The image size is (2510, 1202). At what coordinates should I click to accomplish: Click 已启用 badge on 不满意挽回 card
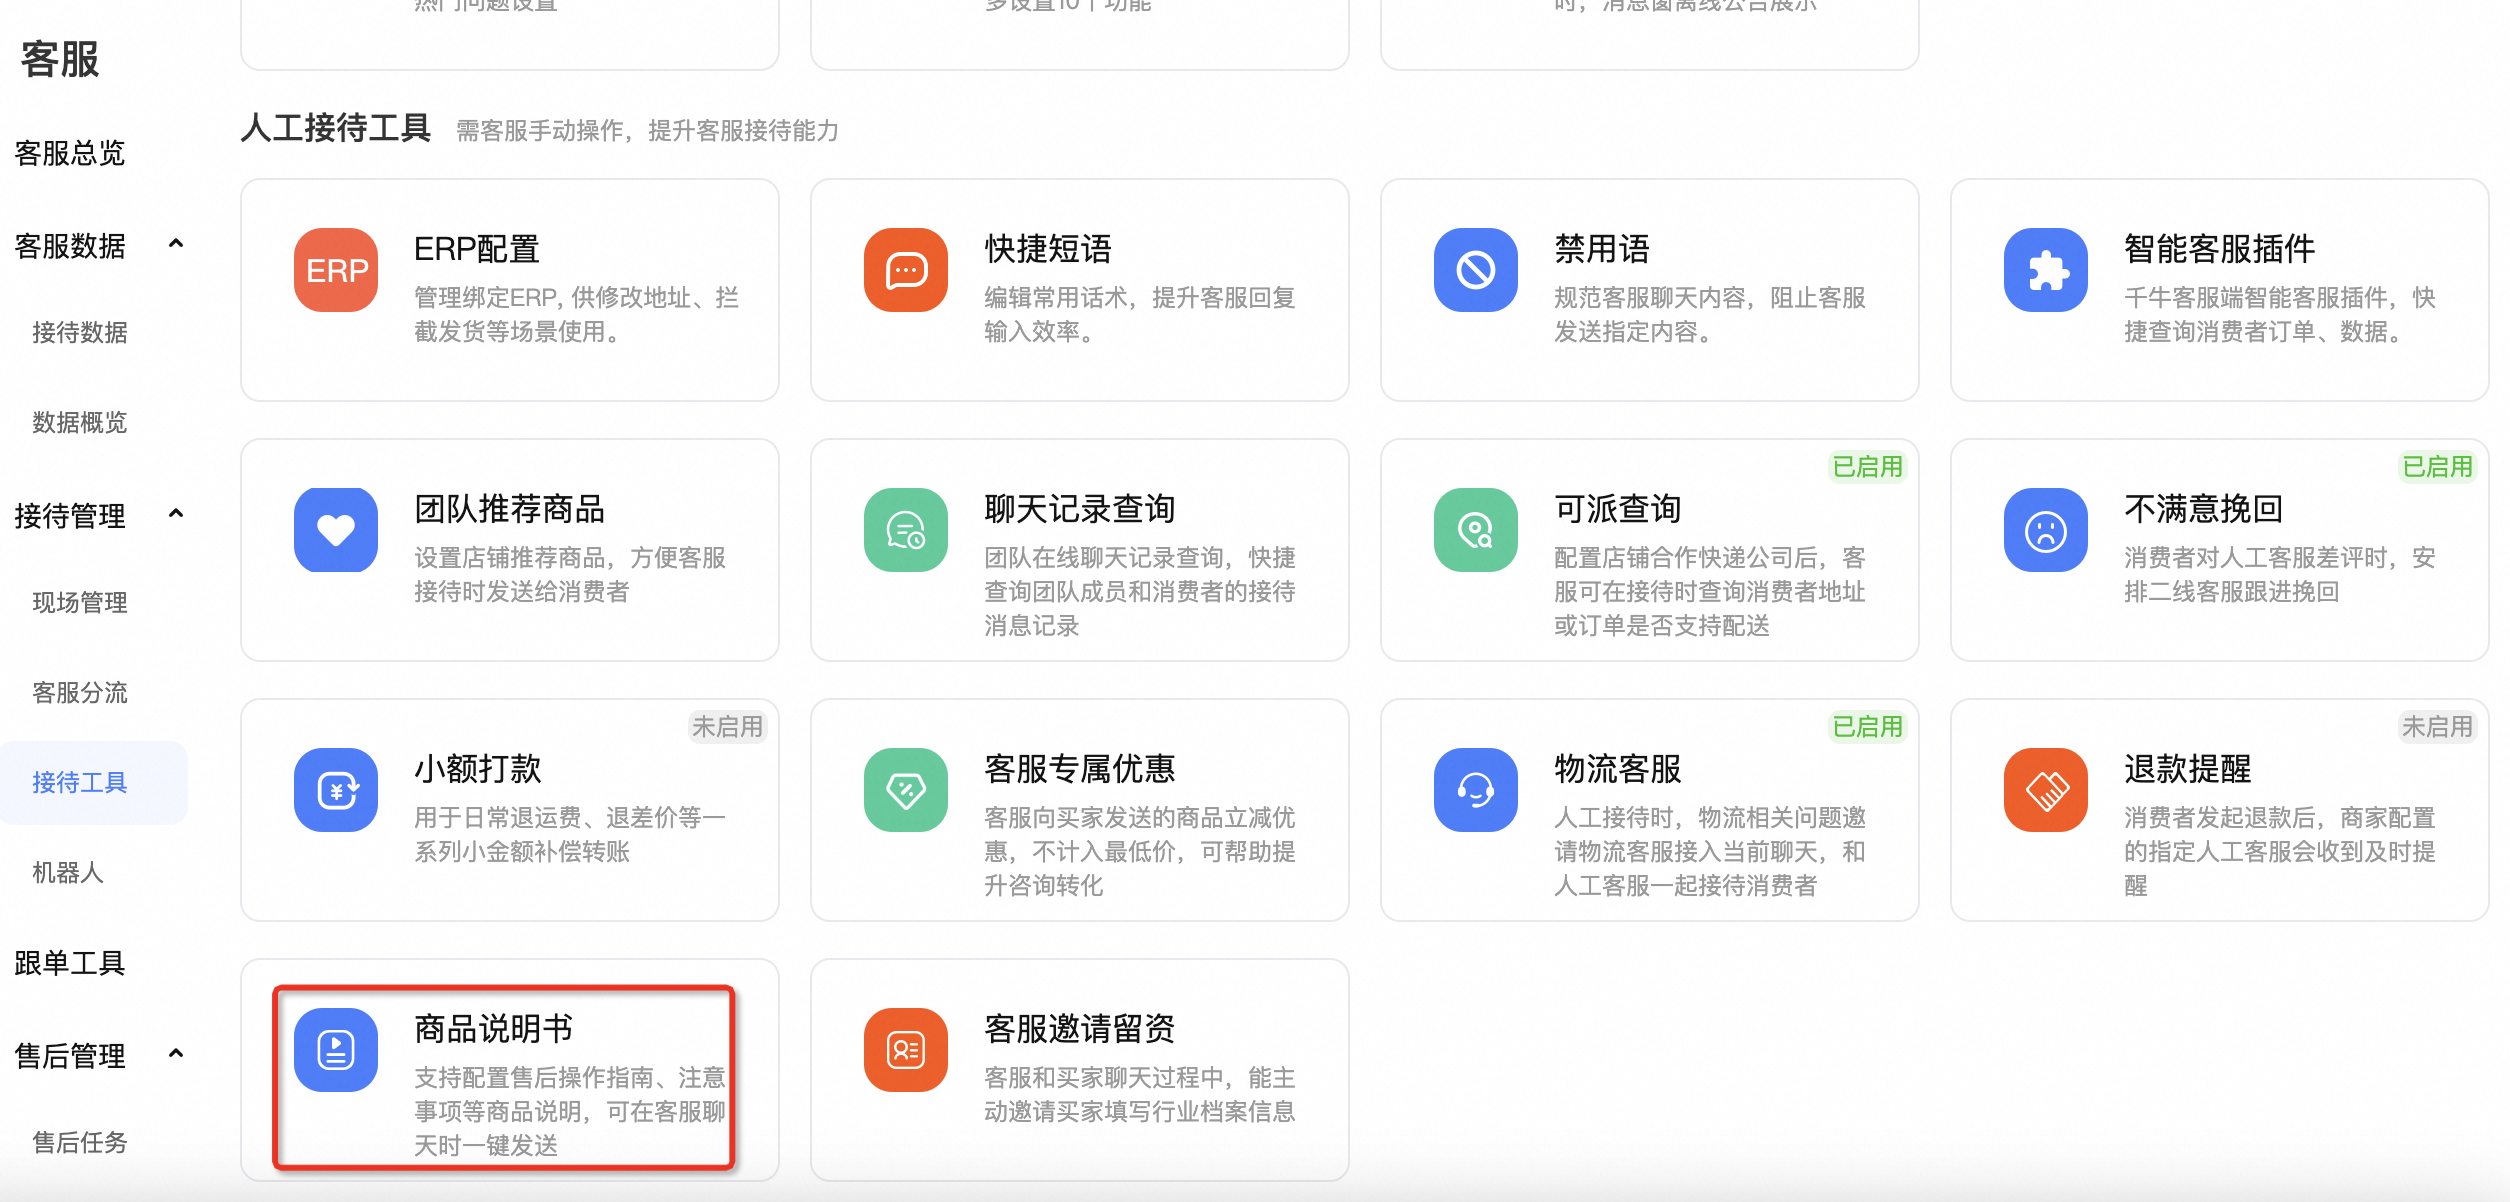pyautogui.click(x=2437, y=467)
